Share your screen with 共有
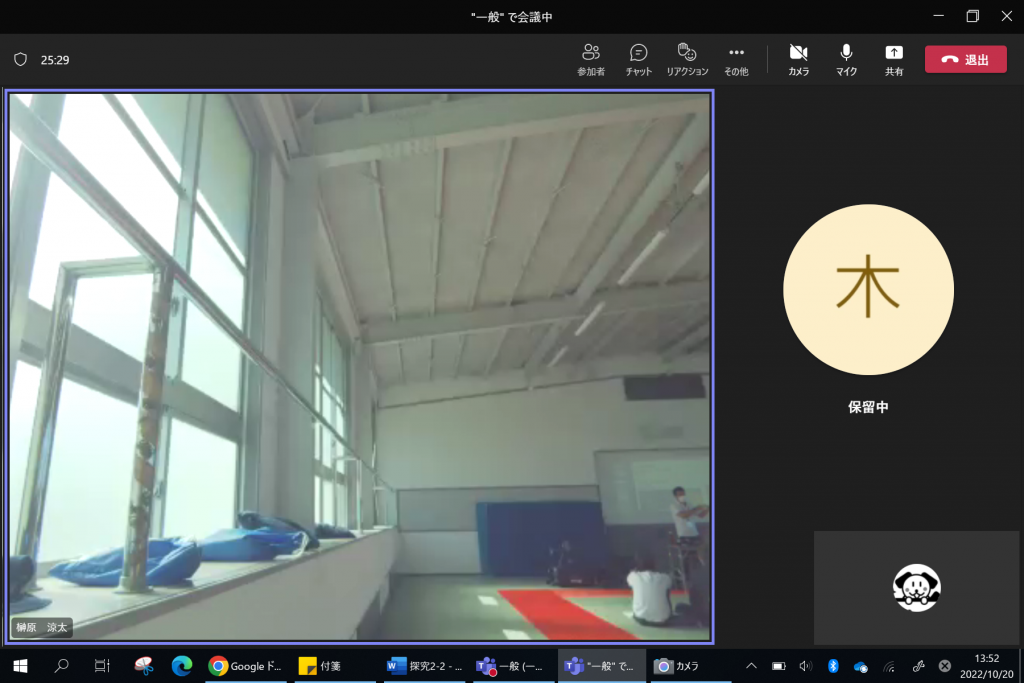Screen dimensions: 1024x683 click(x=893, y=59)
